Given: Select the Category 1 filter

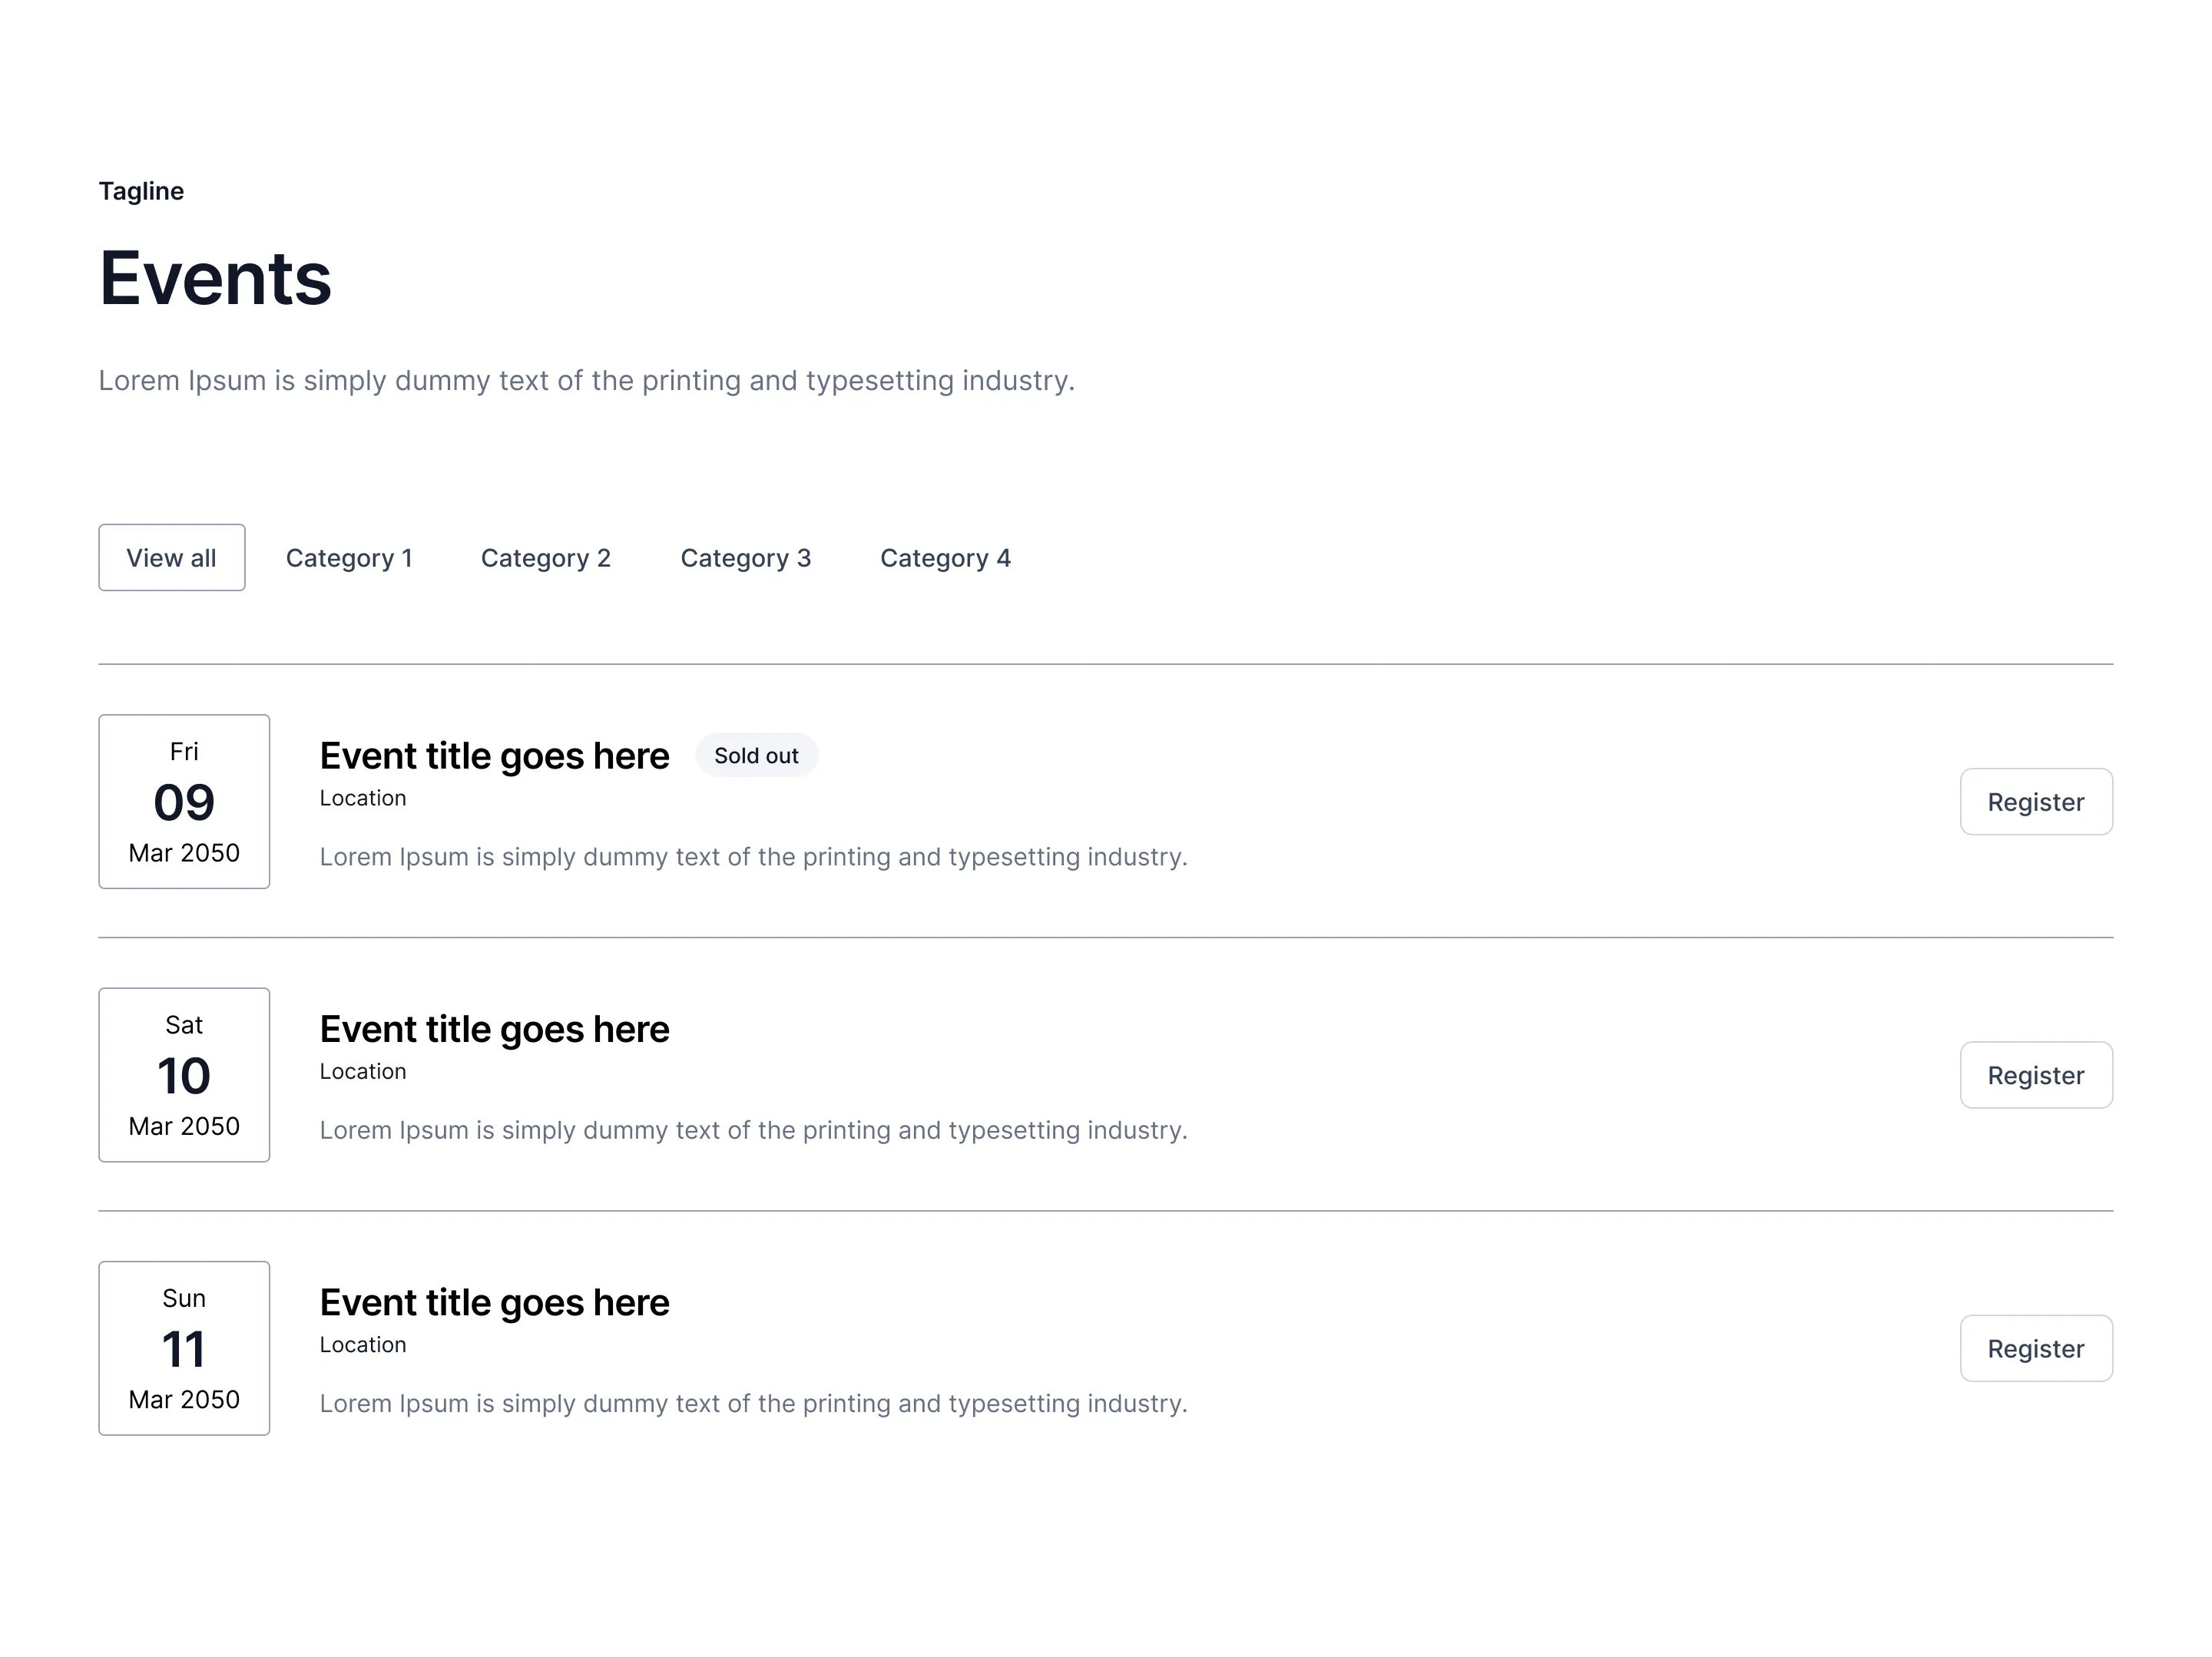Looking at the screenshot, I should (x=349, y=557).
